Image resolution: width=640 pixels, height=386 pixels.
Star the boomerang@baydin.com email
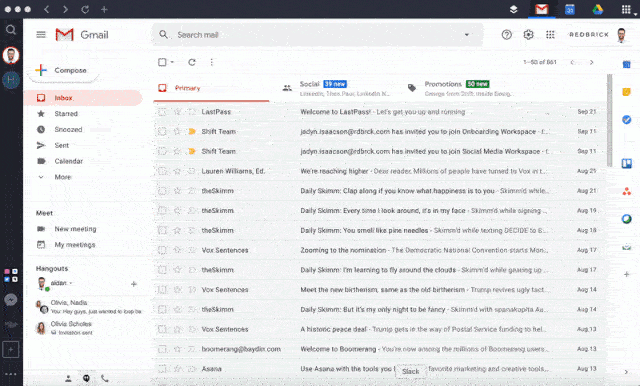click(x=177, y=349)
